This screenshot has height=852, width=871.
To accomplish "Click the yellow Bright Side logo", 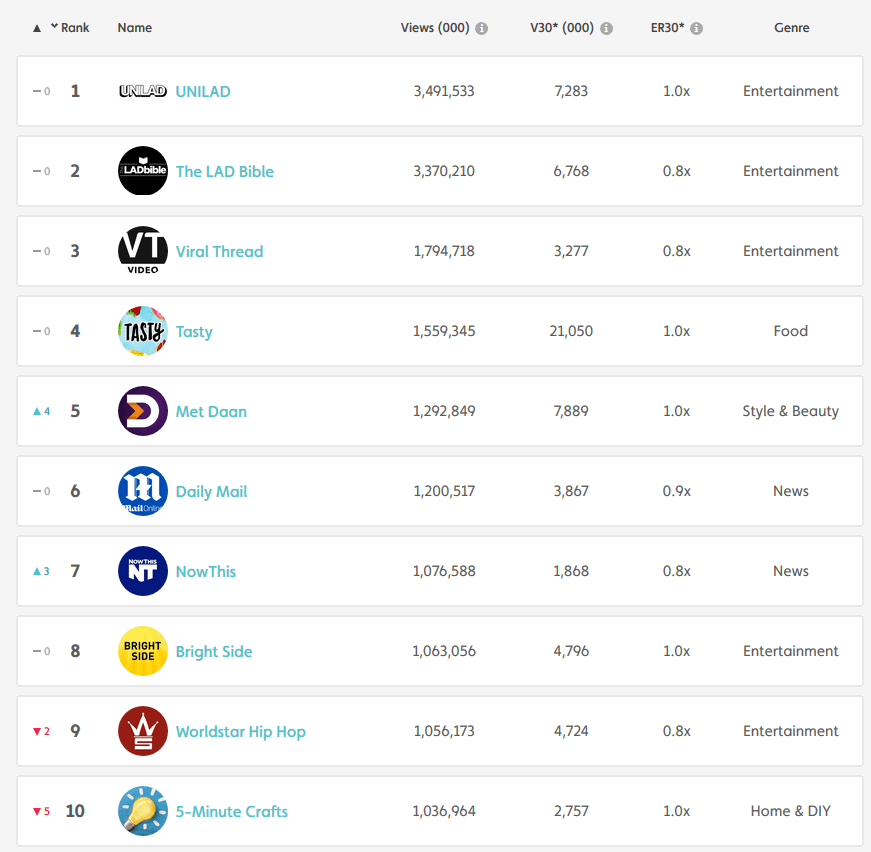I will tap(142, 651).
